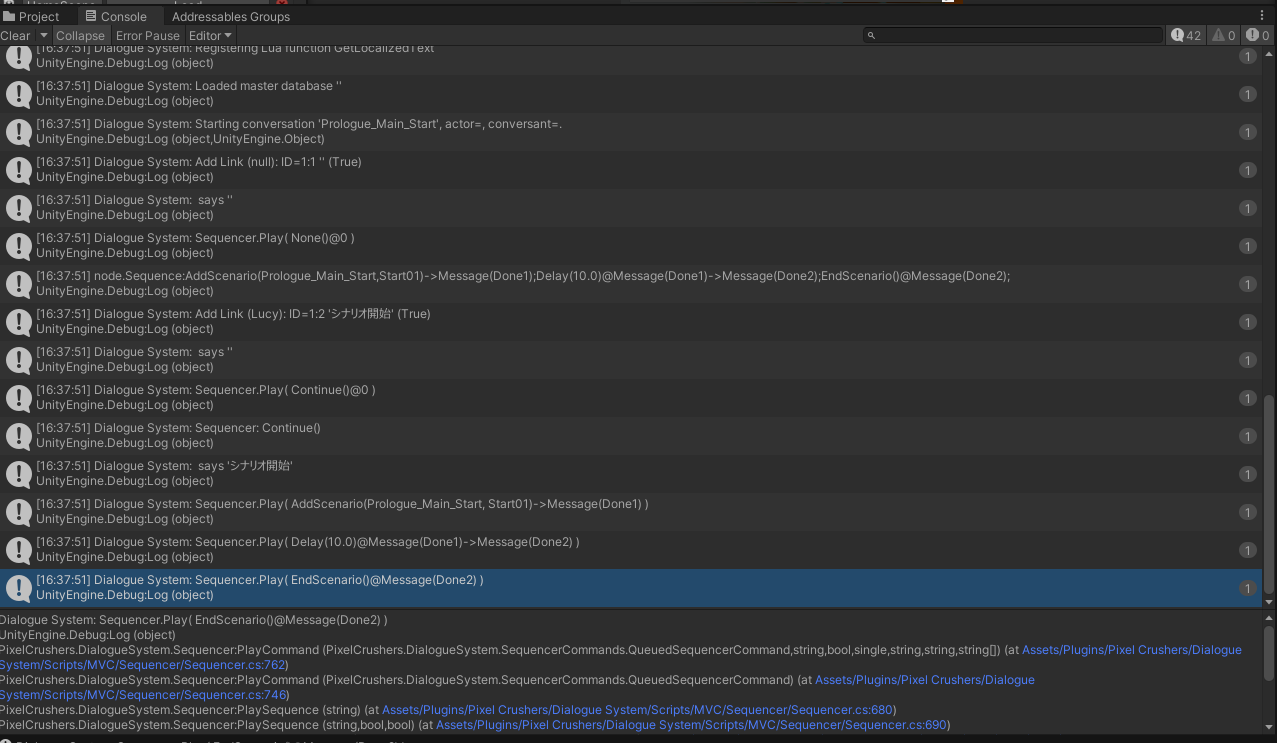Click info icon of 'Sequencer.Play( None()@0 )' log
The image size is (1277, 743).
coord(18,246)
